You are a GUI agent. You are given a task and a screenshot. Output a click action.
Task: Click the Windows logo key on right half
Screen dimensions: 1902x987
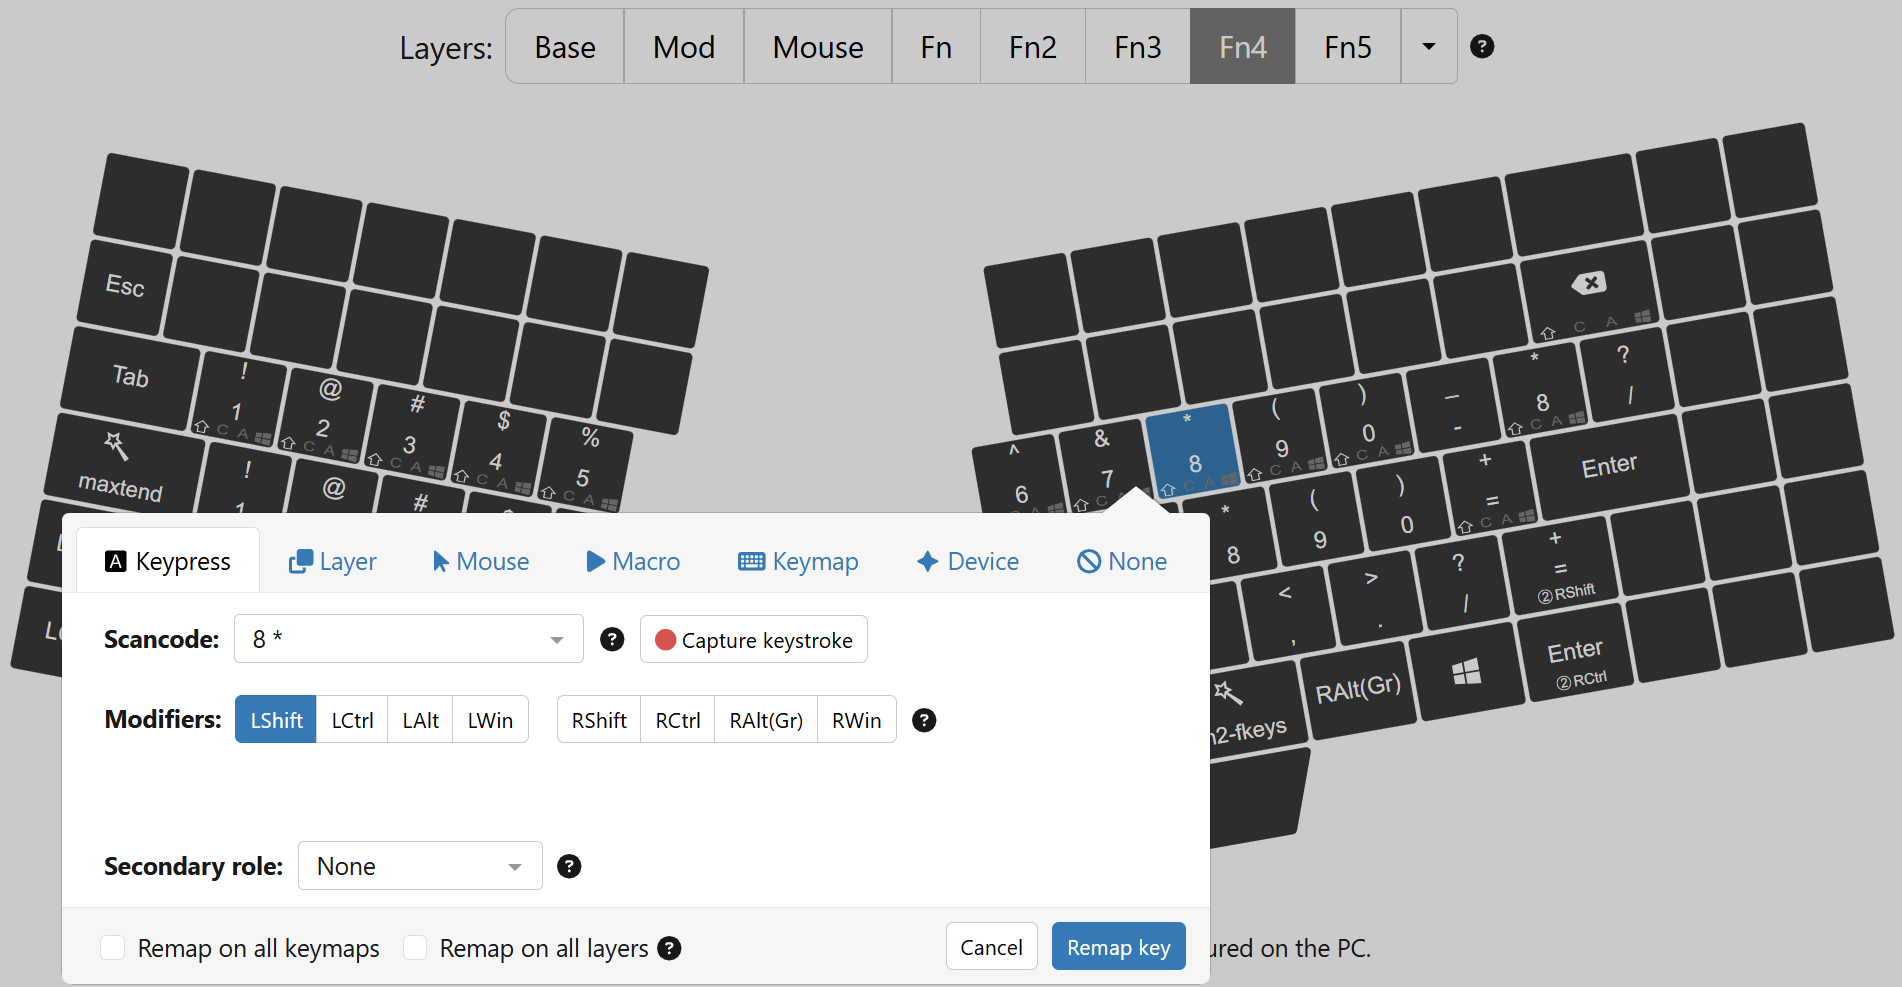(1466, 672)
